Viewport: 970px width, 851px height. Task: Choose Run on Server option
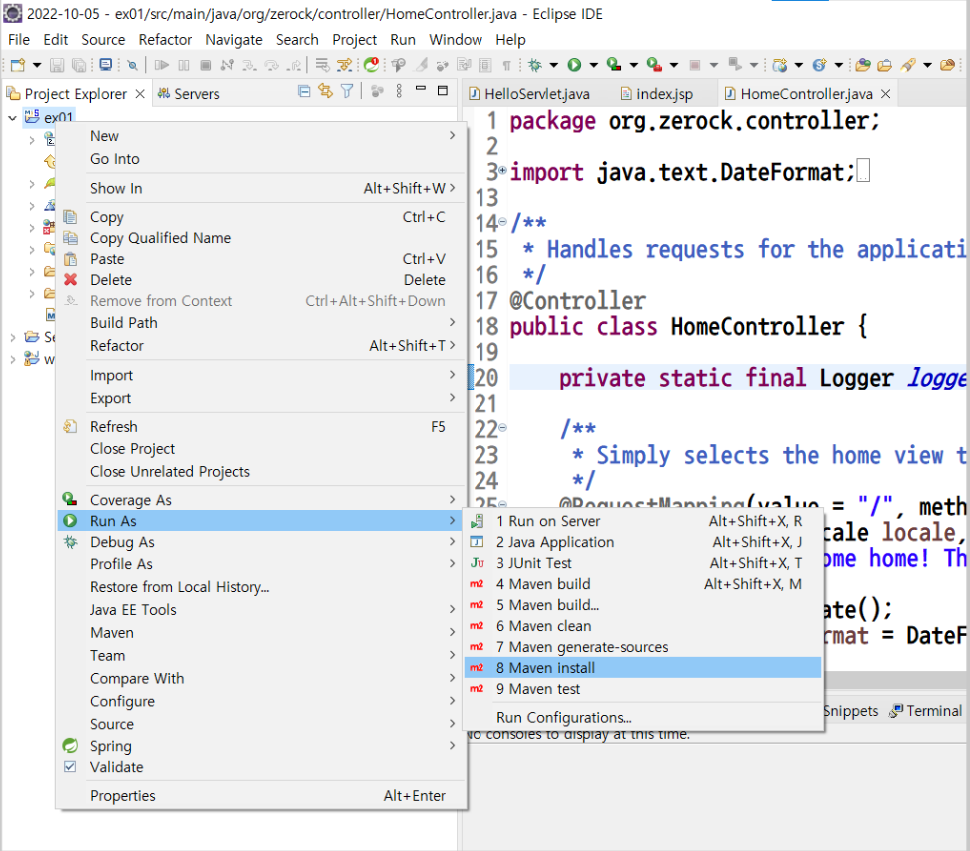click(x=643, y=521)
